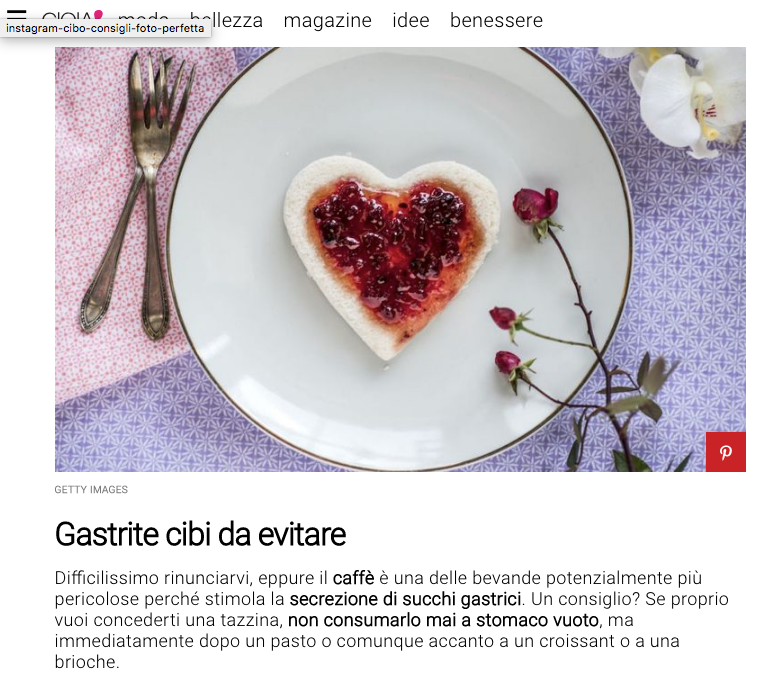Click the bold word caffè

tap(353, 578)
